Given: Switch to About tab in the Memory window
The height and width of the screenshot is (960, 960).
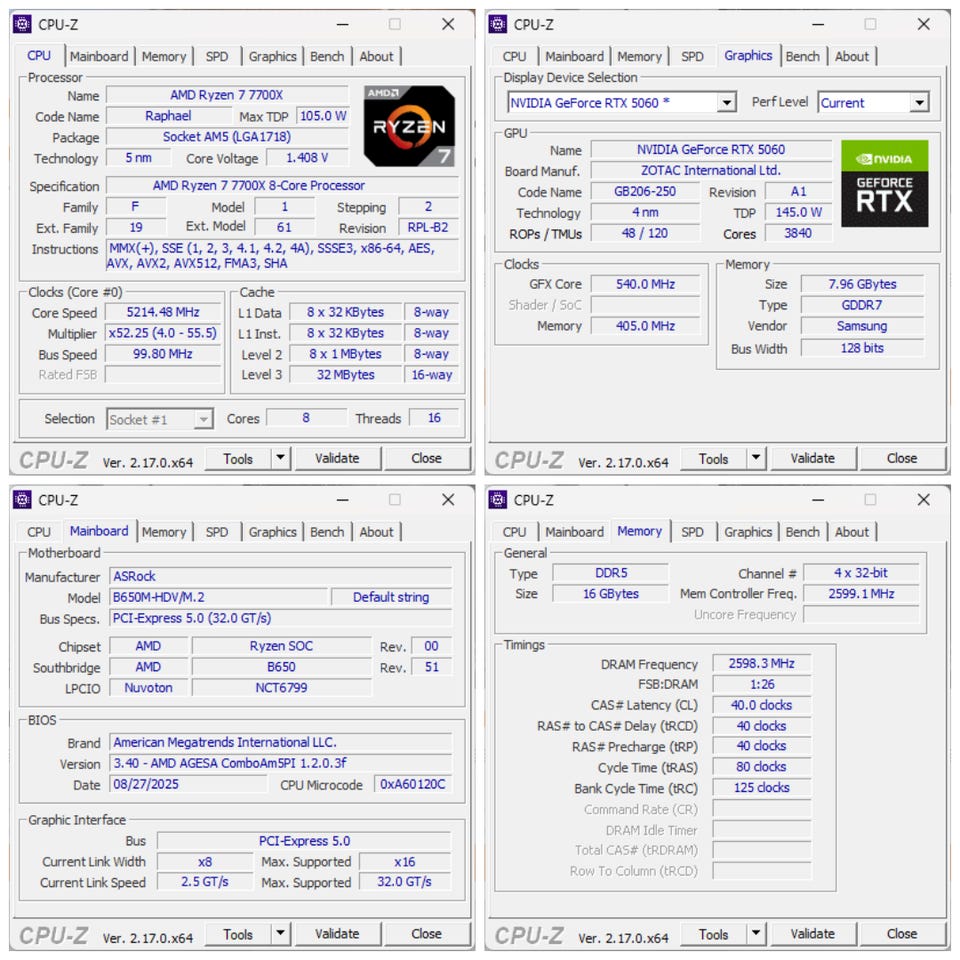Looking at the screenshot, I should [852, 532].
